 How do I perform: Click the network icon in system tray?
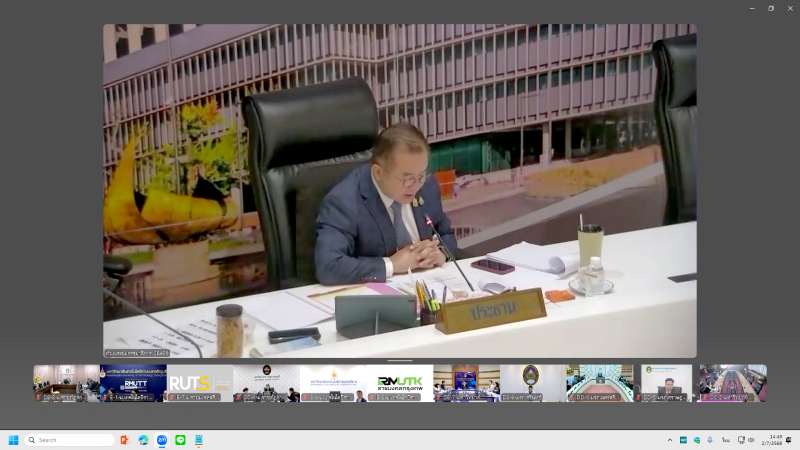(x=740, y=440)
